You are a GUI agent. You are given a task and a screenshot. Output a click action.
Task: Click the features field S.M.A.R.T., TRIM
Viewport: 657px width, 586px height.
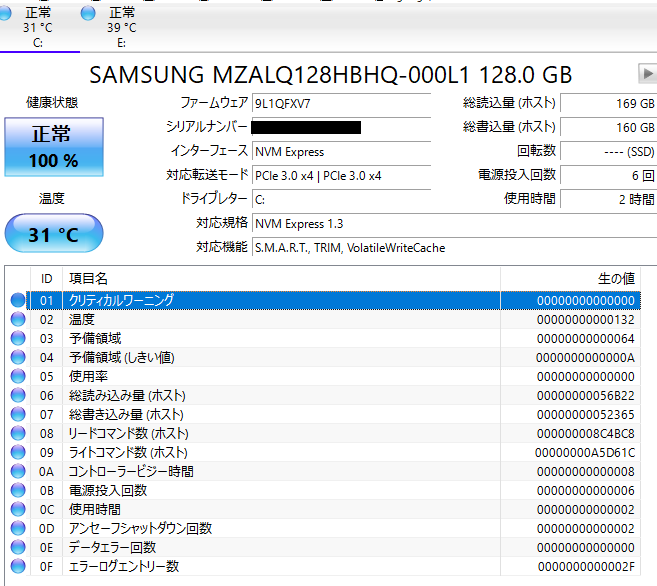coord(454,248)
